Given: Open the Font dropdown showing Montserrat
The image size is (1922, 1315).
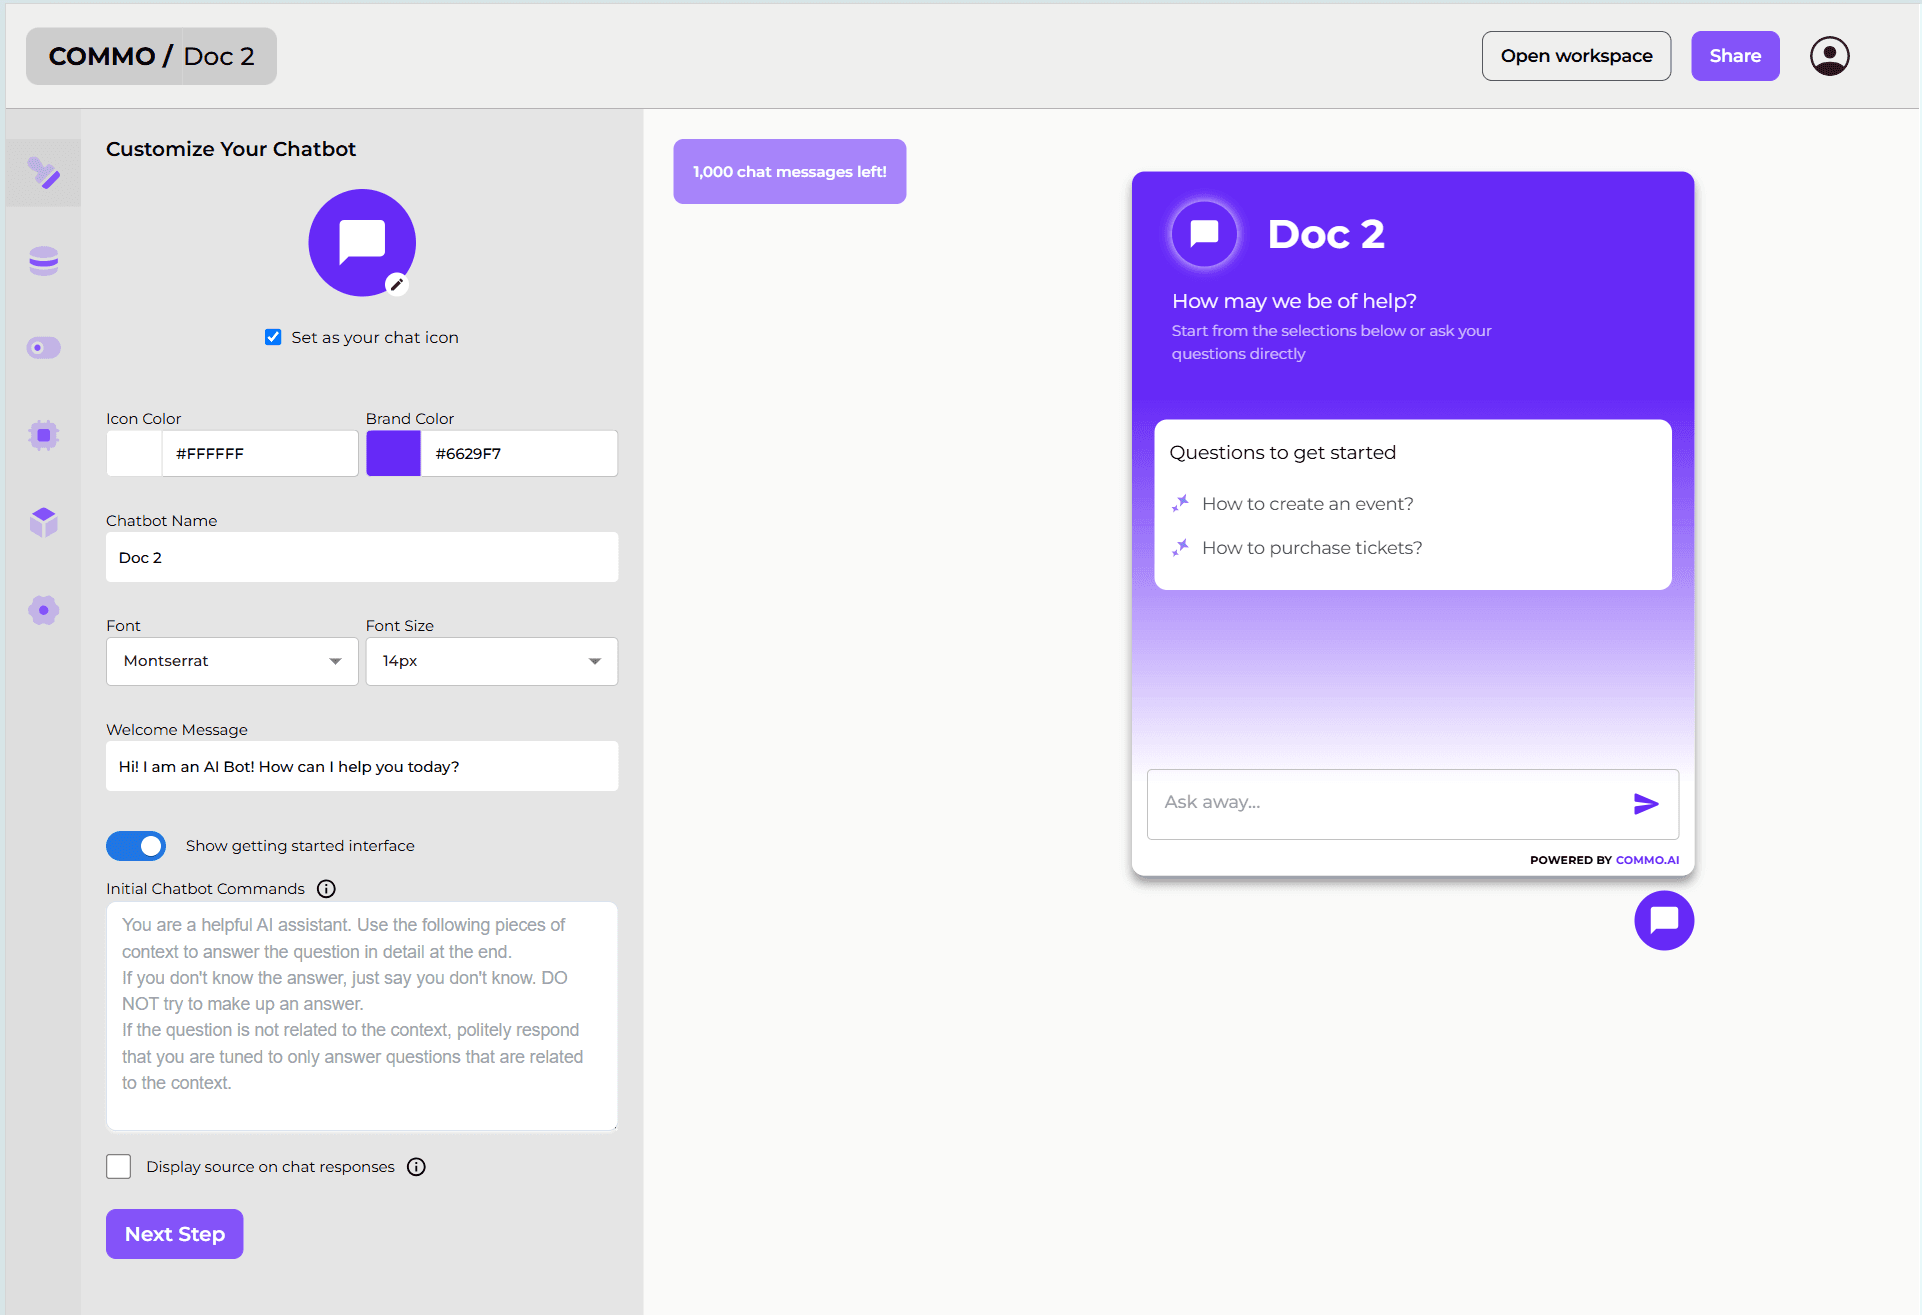Looking at the screenshot, I should click(232, 661).
